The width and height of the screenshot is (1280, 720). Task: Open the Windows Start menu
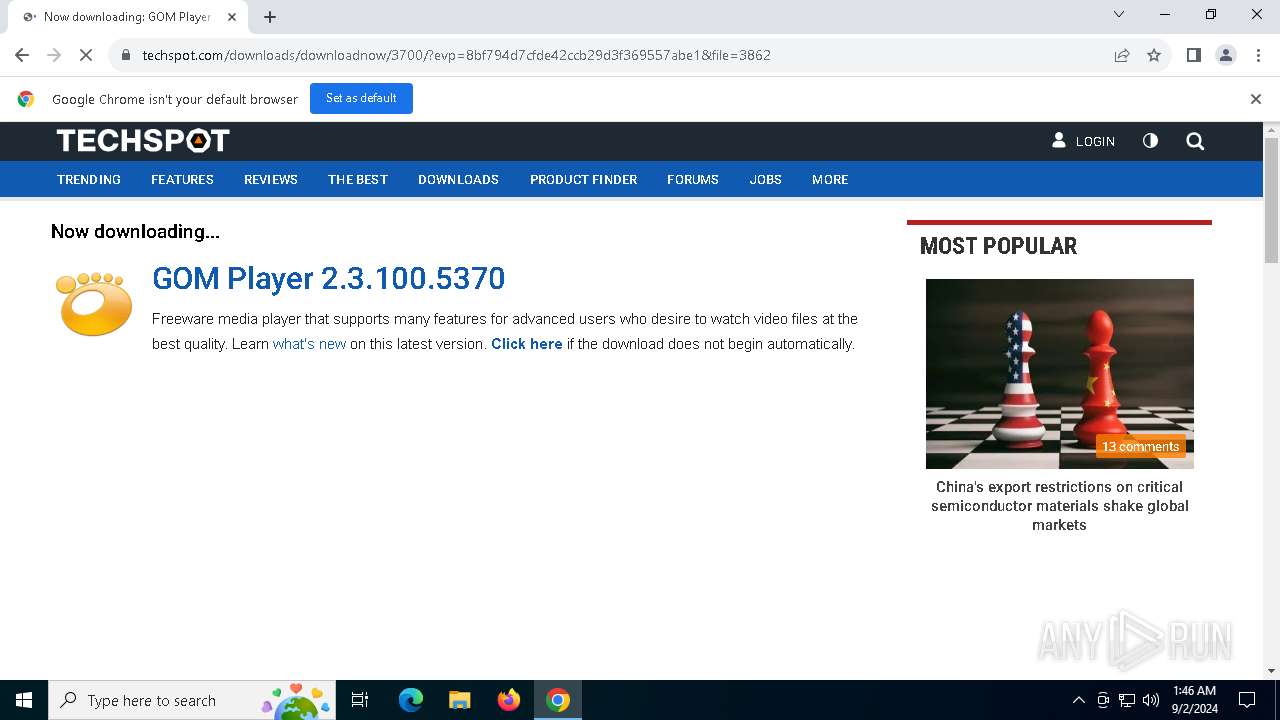pyautogui.click(x=24, y=700)
